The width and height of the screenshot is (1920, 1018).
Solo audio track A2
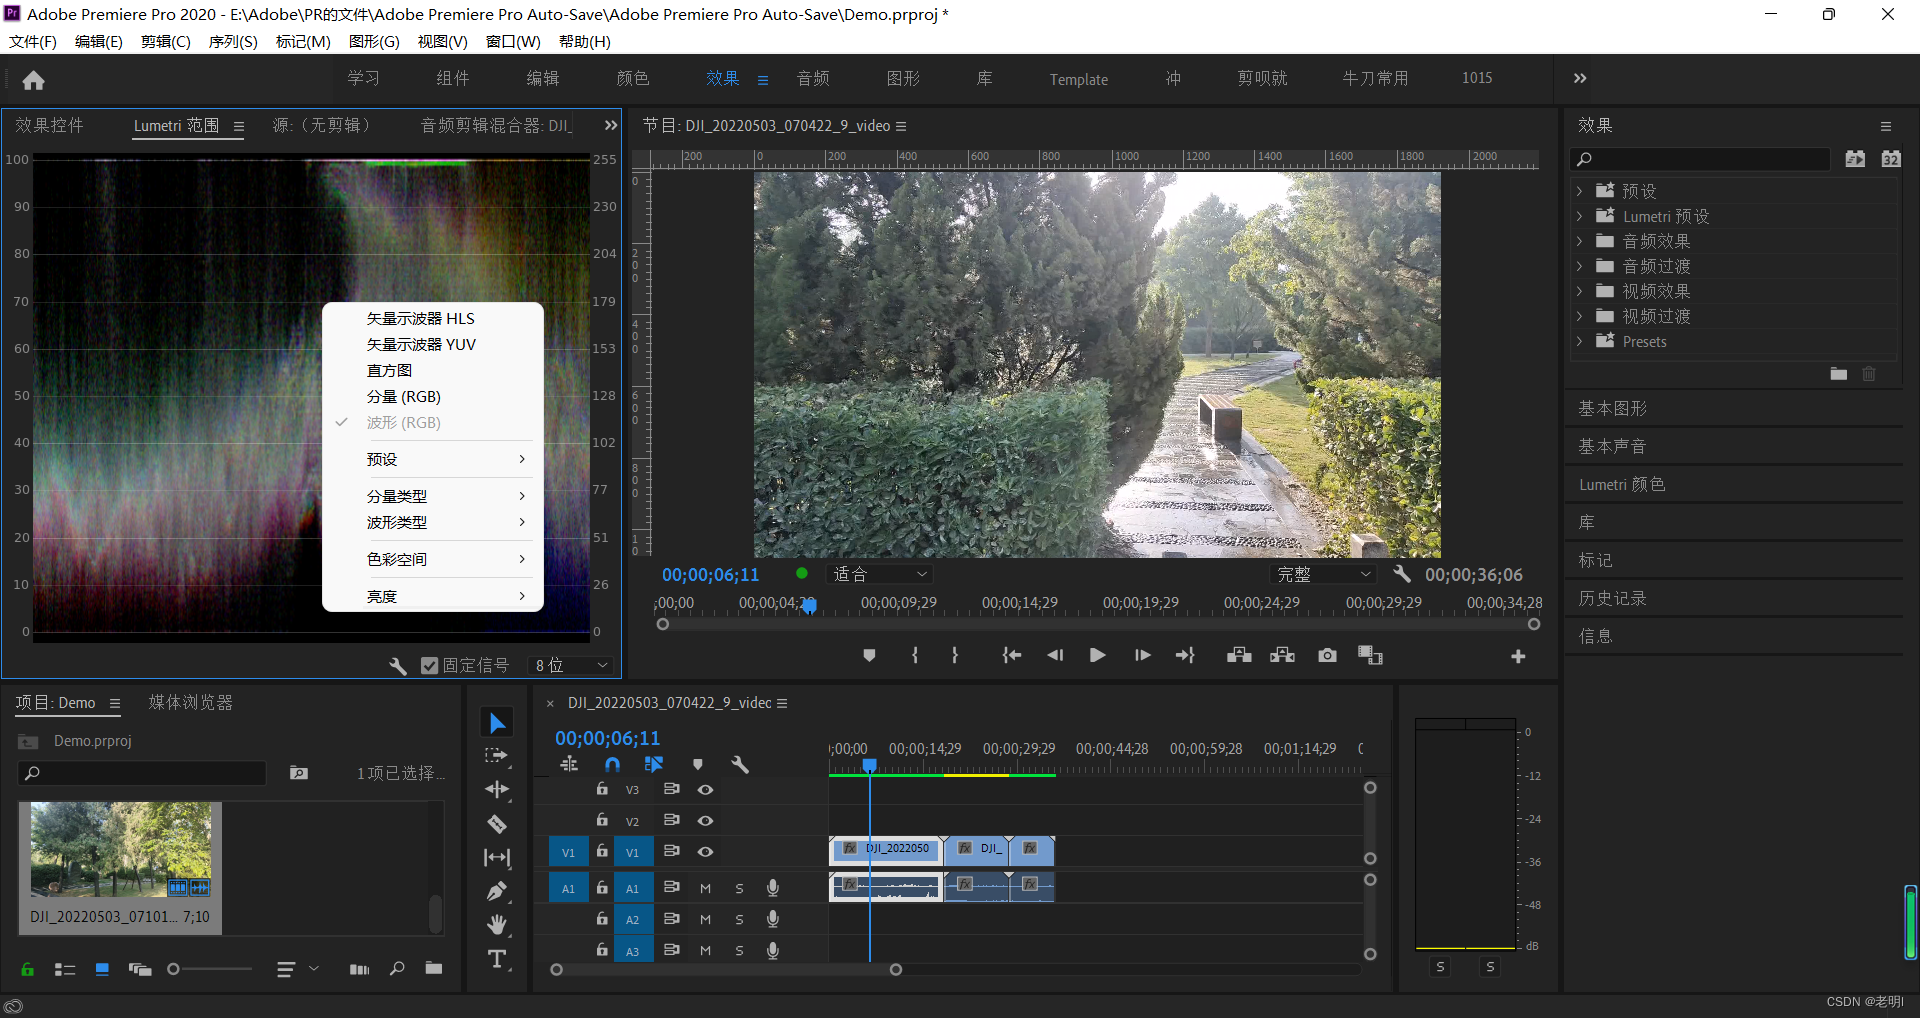739,919
